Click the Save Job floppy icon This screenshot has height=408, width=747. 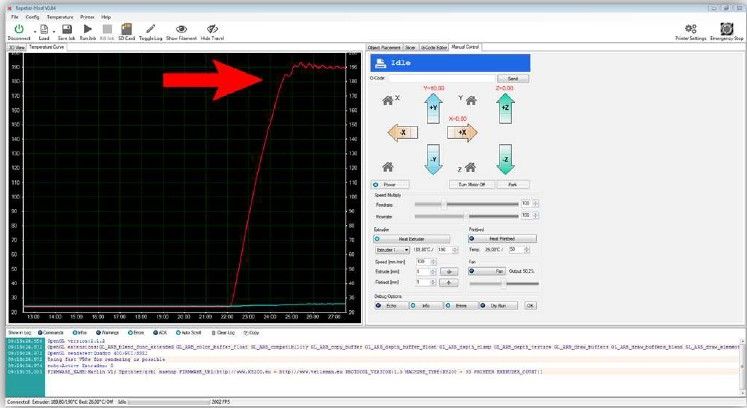point(67,29)
